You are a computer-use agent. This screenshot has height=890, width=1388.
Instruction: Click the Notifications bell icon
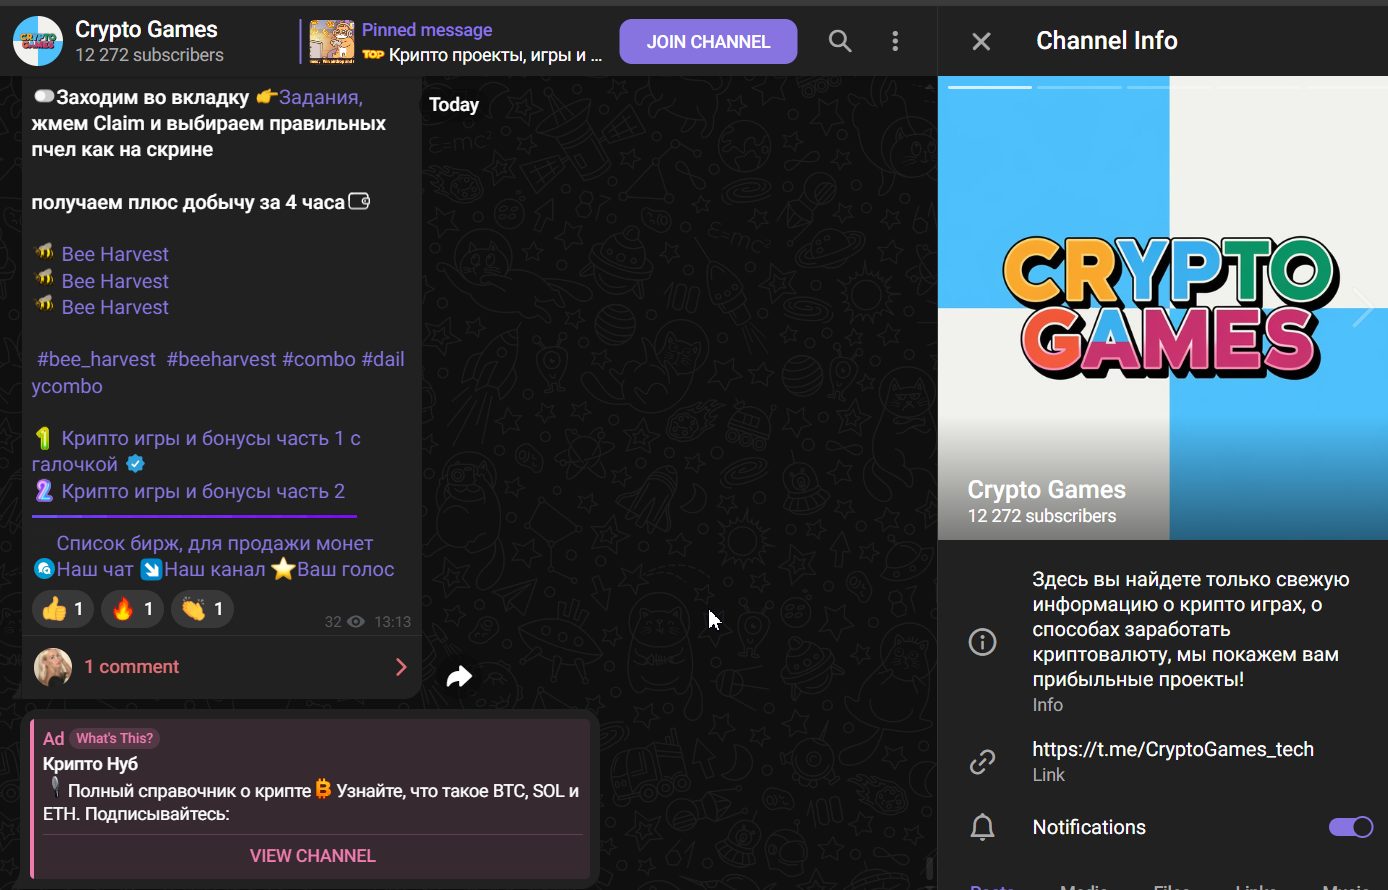coord(983,827)
